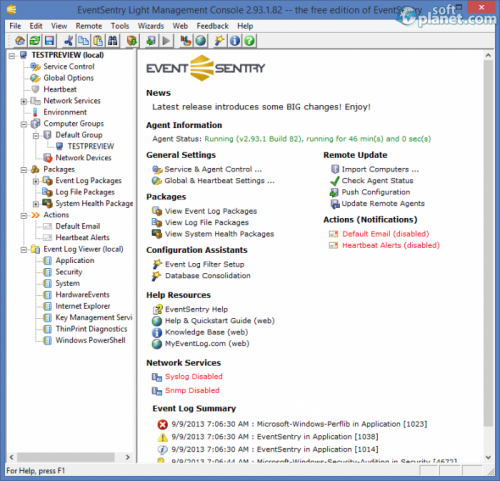Click the orange arrows Actions tree icon
The height and width of the screenshot is (481, 500).
tap(35, 215)
